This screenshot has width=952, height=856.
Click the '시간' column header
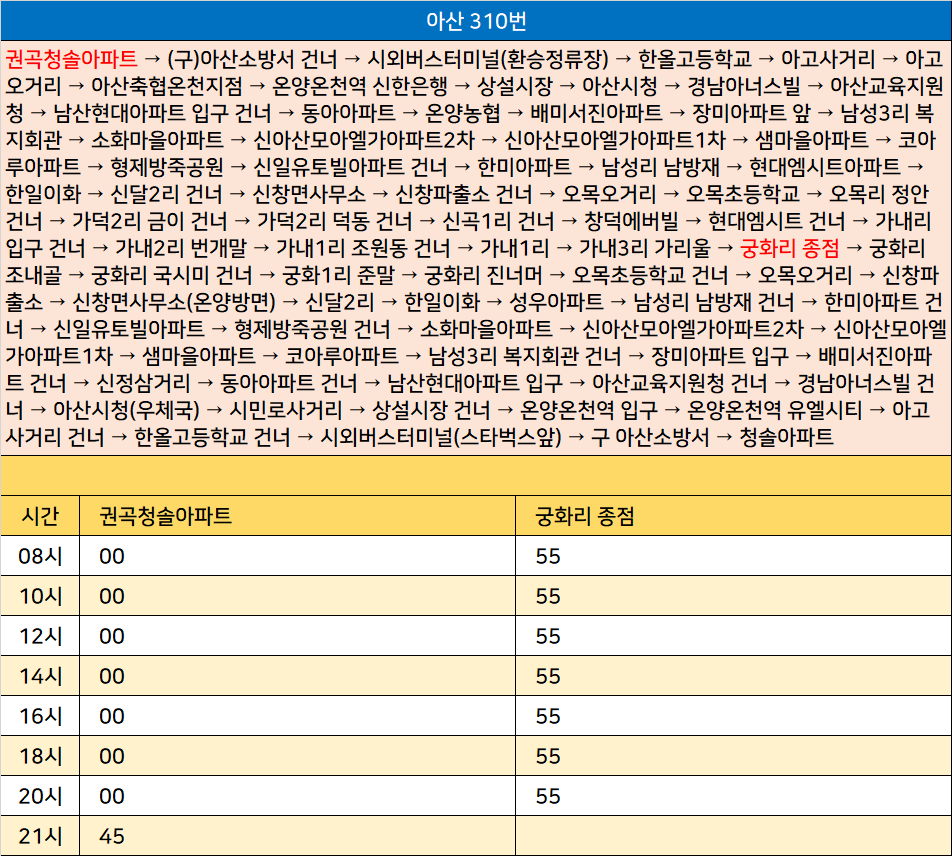40,515
